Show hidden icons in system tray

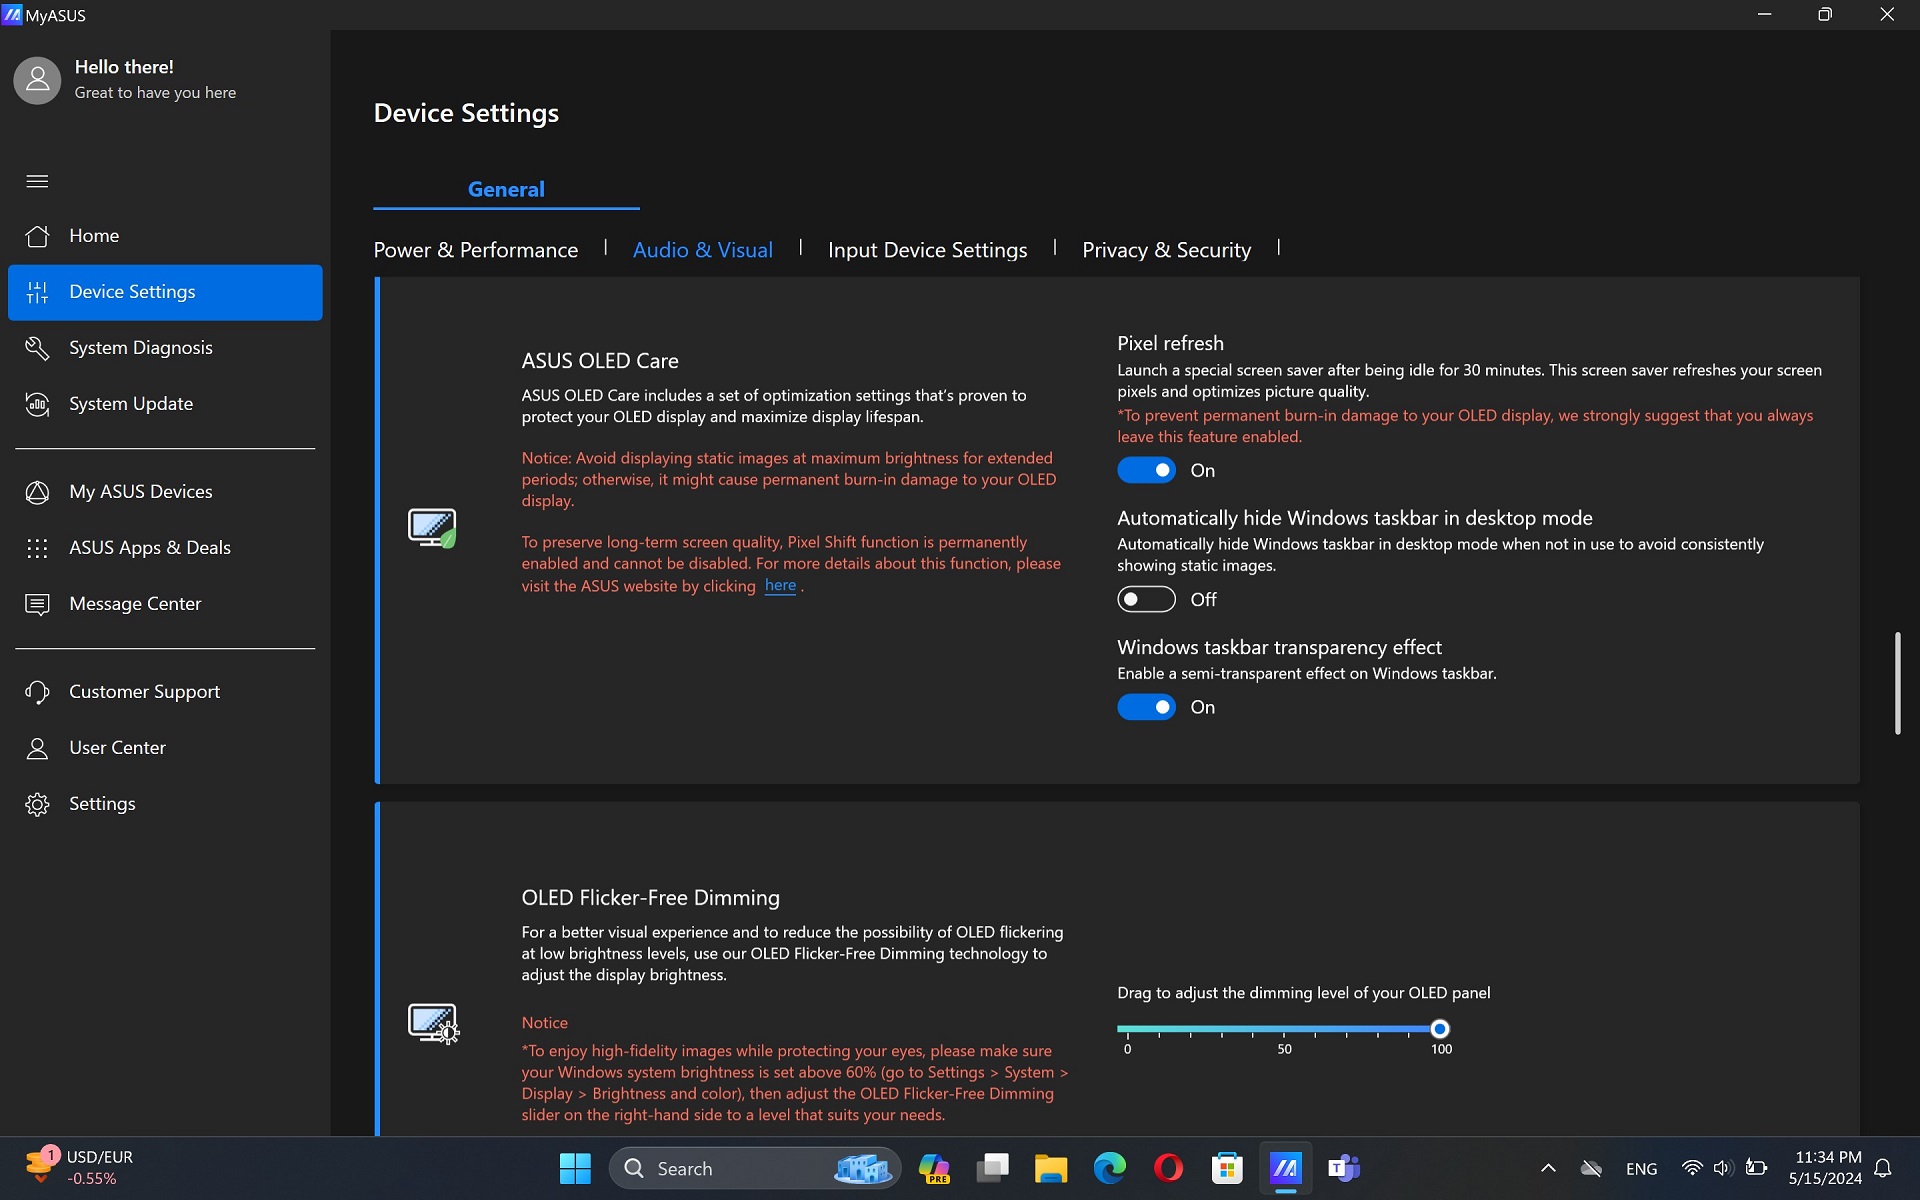tap(1547, 1168)
